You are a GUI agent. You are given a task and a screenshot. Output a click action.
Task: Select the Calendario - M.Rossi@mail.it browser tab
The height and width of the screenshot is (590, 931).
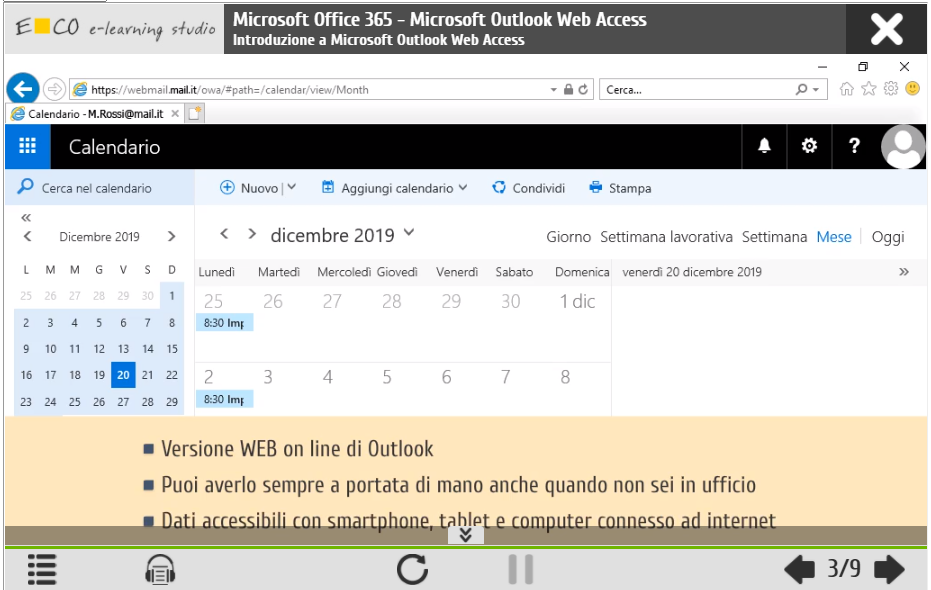point(95,113)
